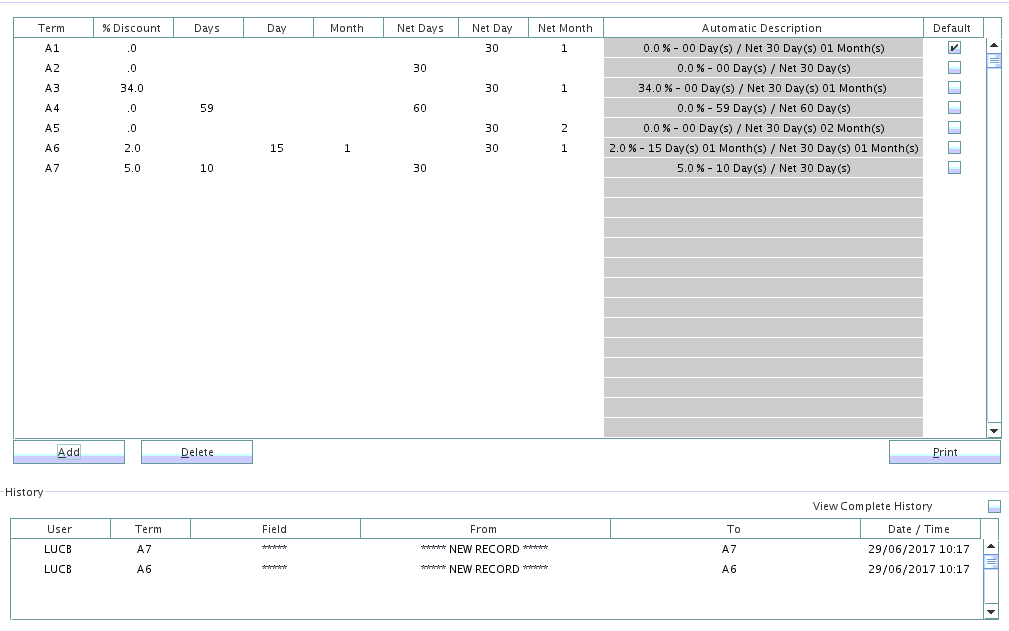
Task: Toggle the View Complete History checkbox
Action: click(x=994, y=507)
